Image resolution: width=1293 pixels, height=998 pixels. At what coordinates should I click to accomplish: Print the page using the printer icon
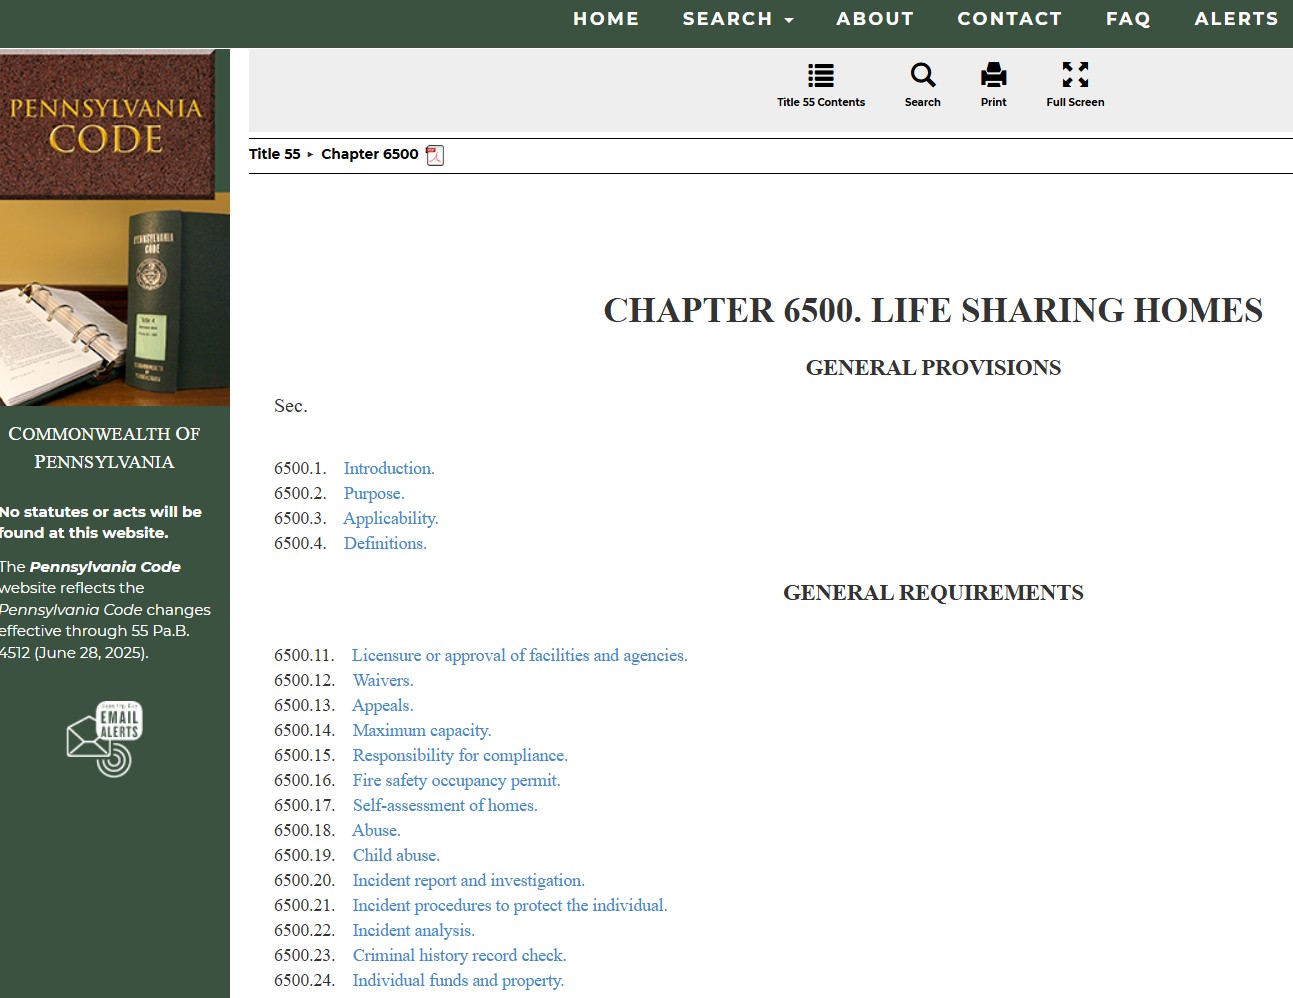point(993,76)
